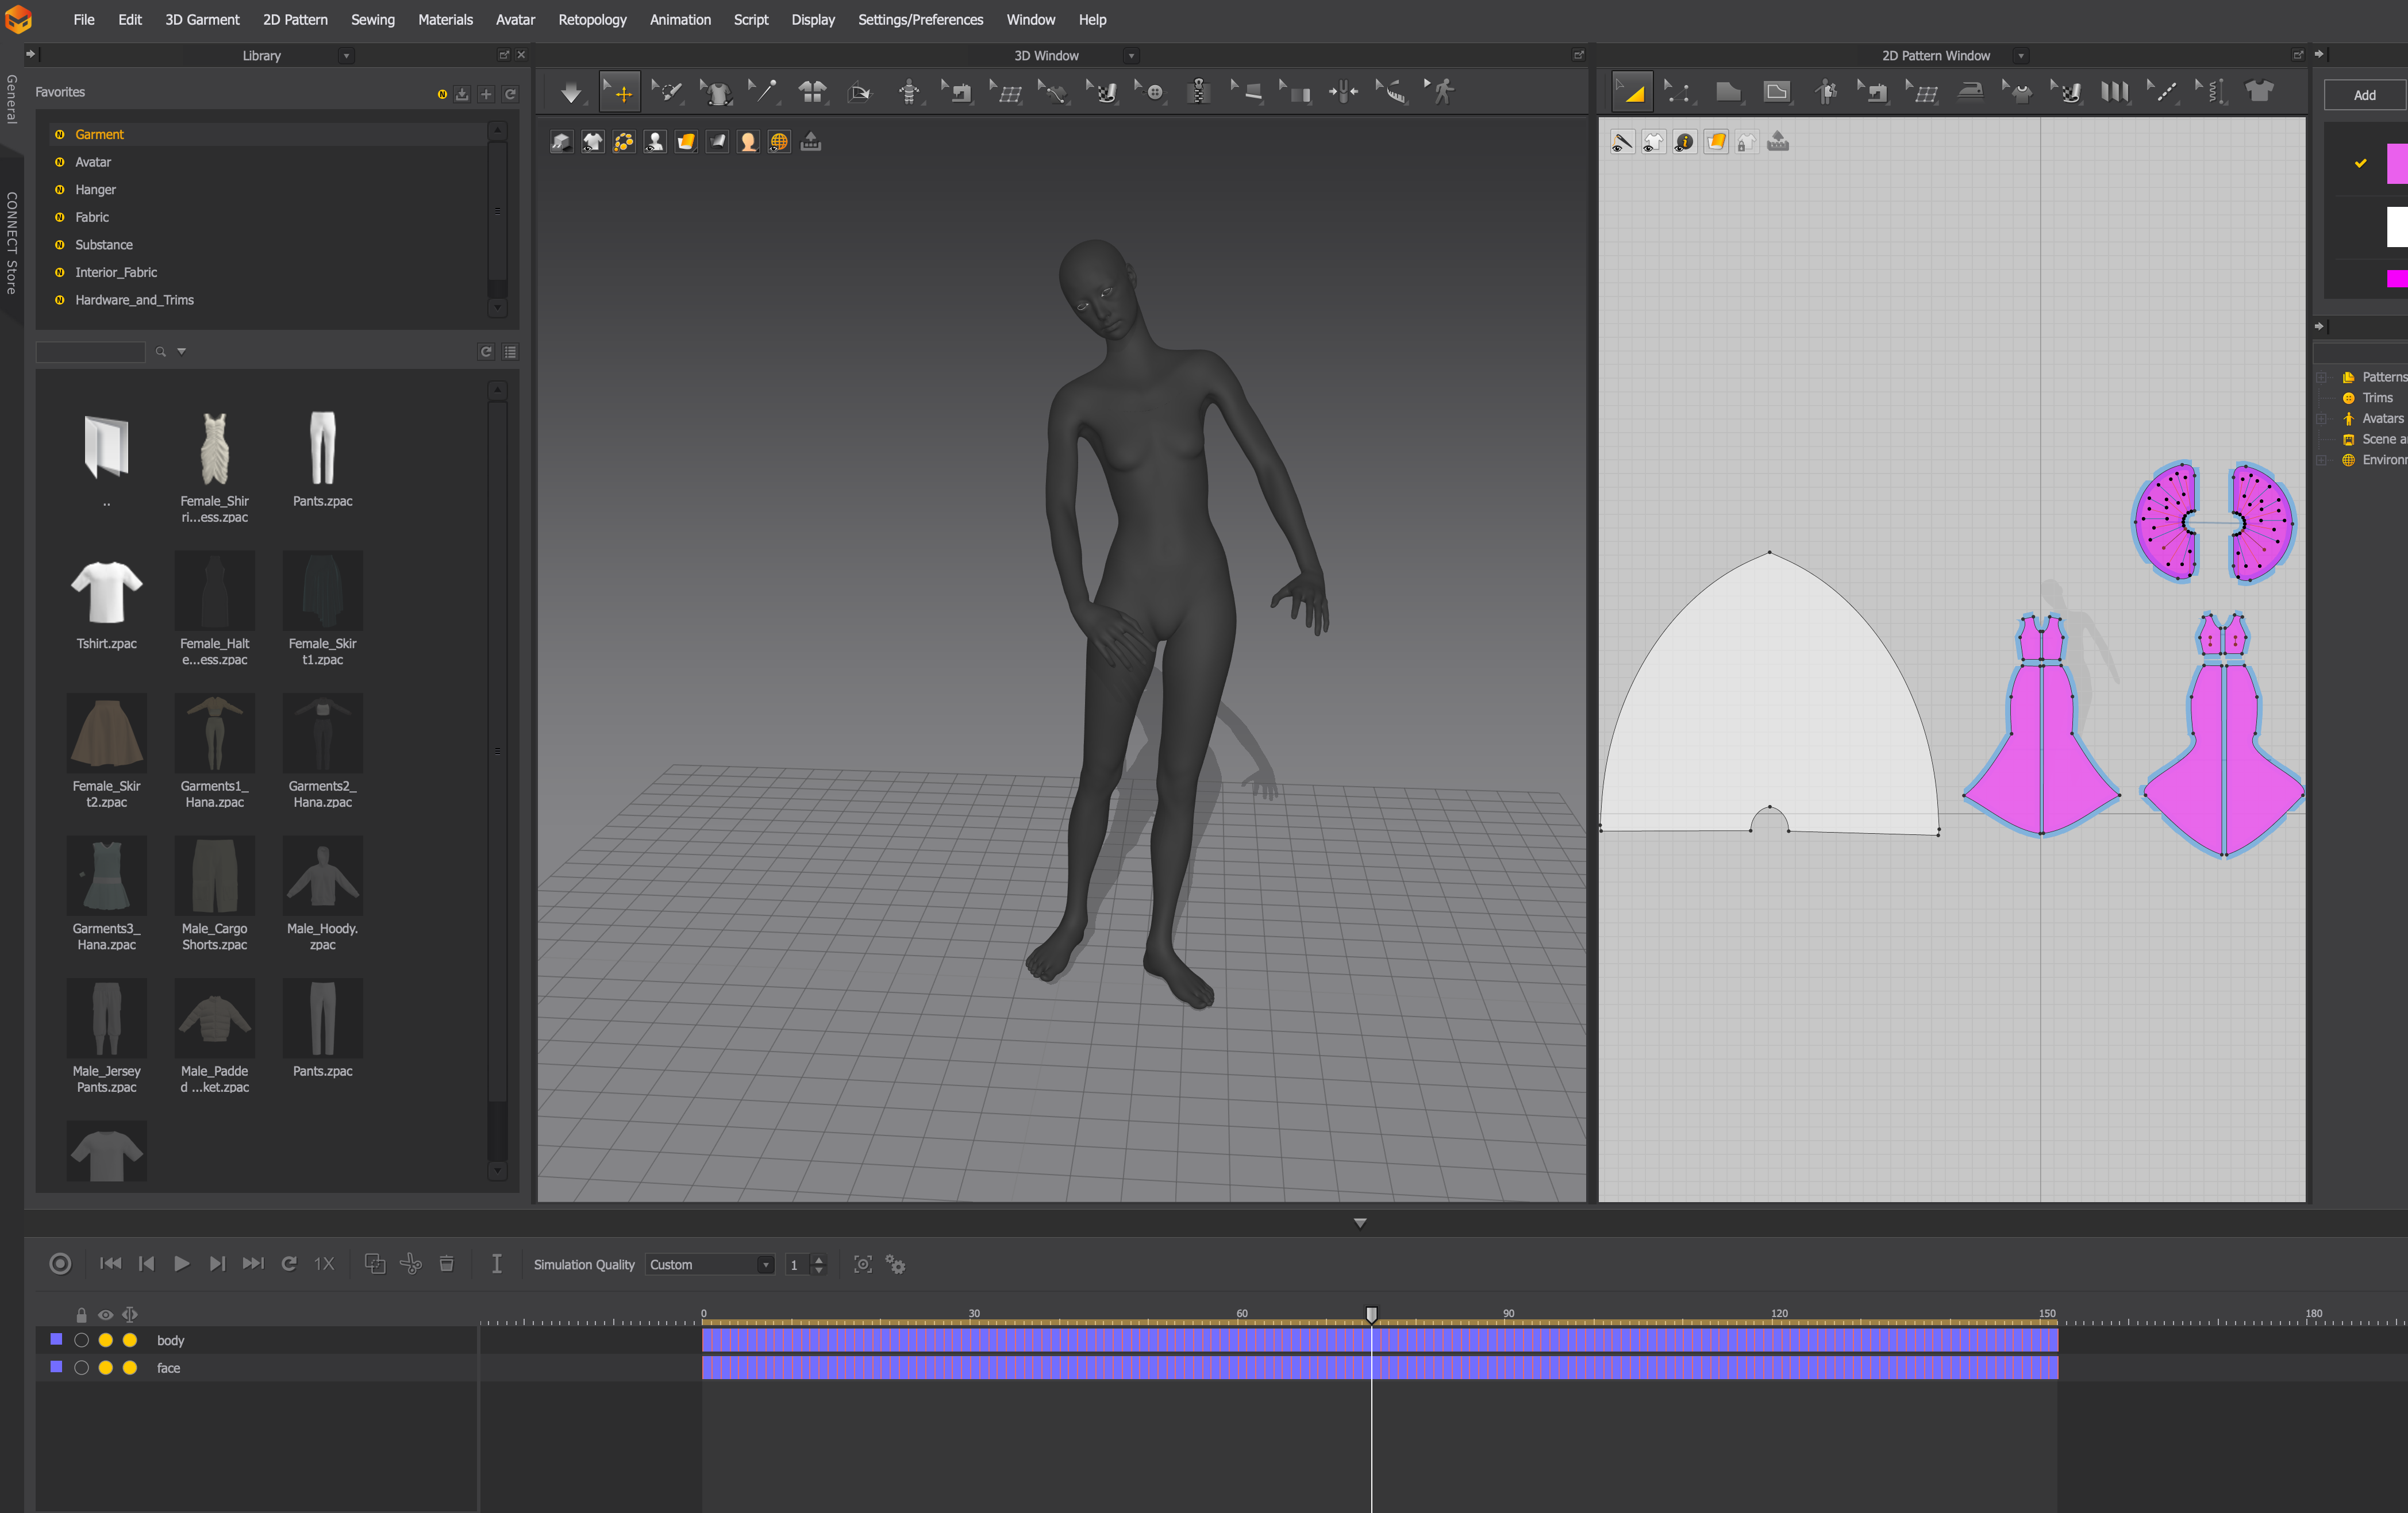
Task: Choose the zipper tool in 3D toolbar
Action: (x=1198, y=93)
